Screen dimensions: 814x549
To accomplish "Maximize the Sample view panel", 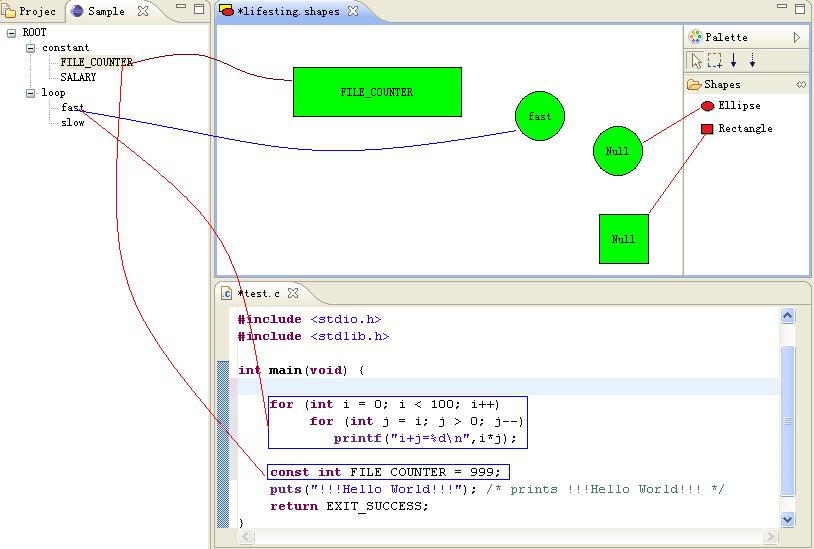I will (x=199, y=9).
